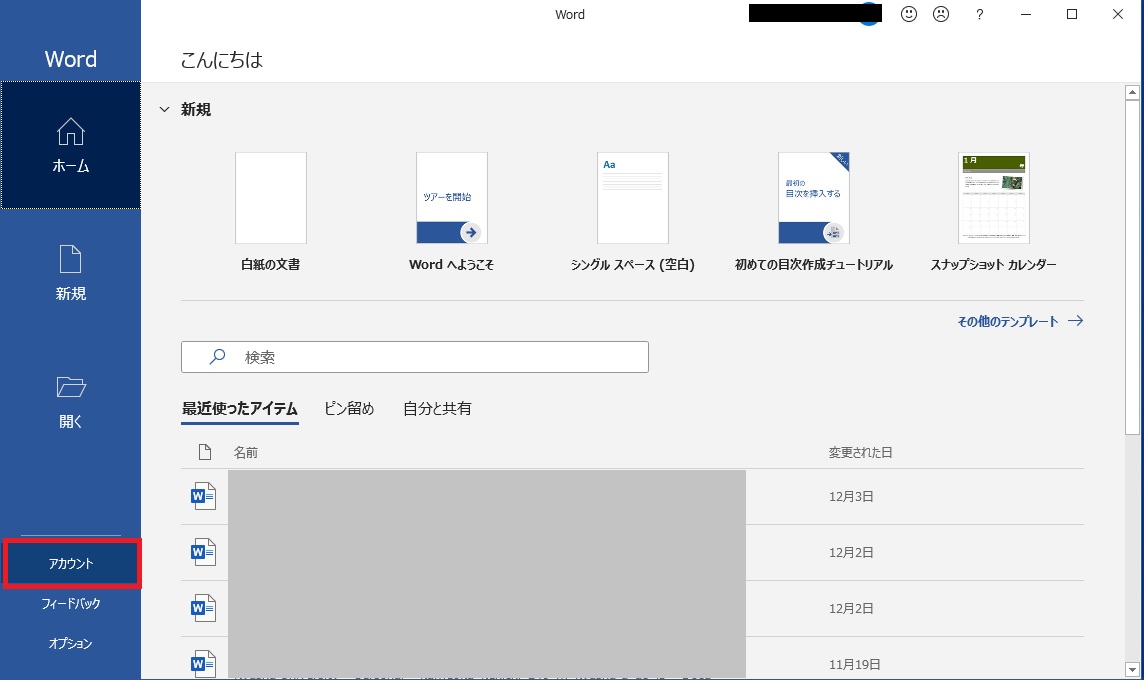Viewport: 1144px width, 680px height.
Task: Click the date 12月3日 in file list
Action: (851, 496)
